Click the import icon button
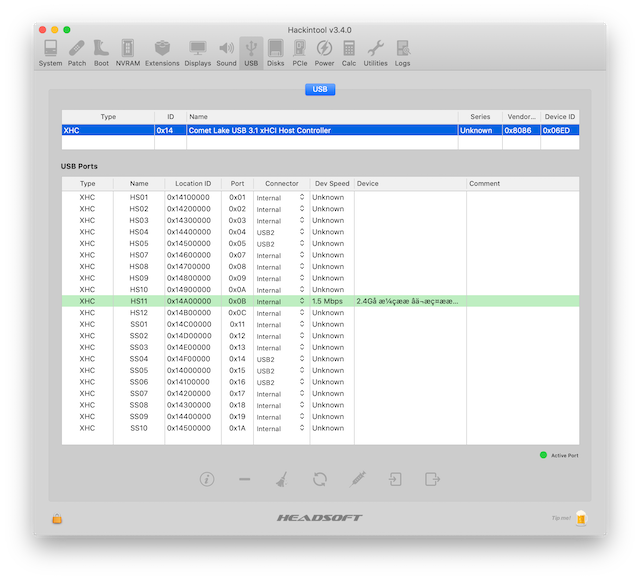This screenshot has height=580, width=640. pos(395,479)
